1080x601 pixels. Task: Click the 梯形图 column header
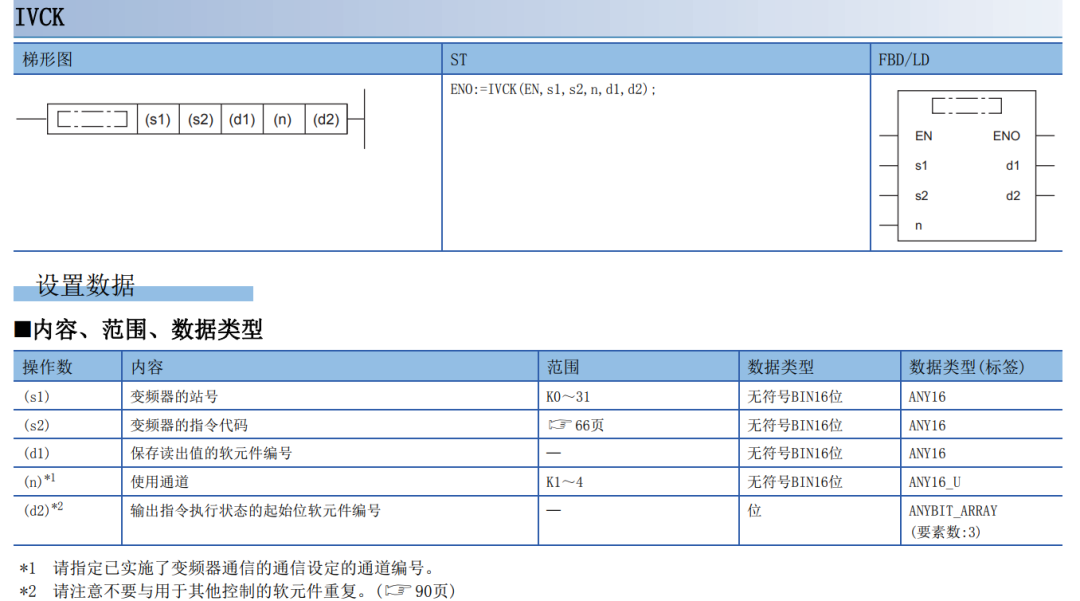point(48,60)
